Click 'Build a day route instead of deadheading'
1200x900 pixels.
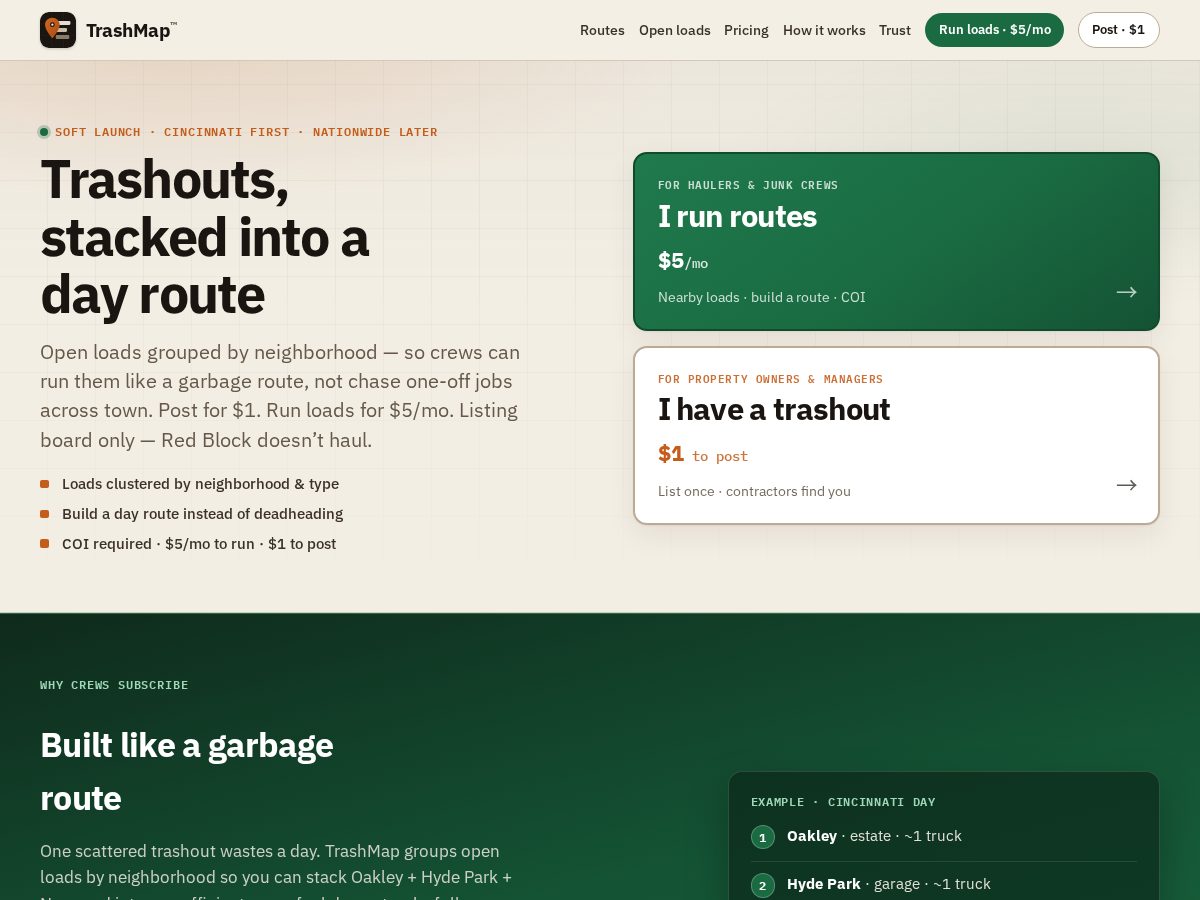[202, 514]
